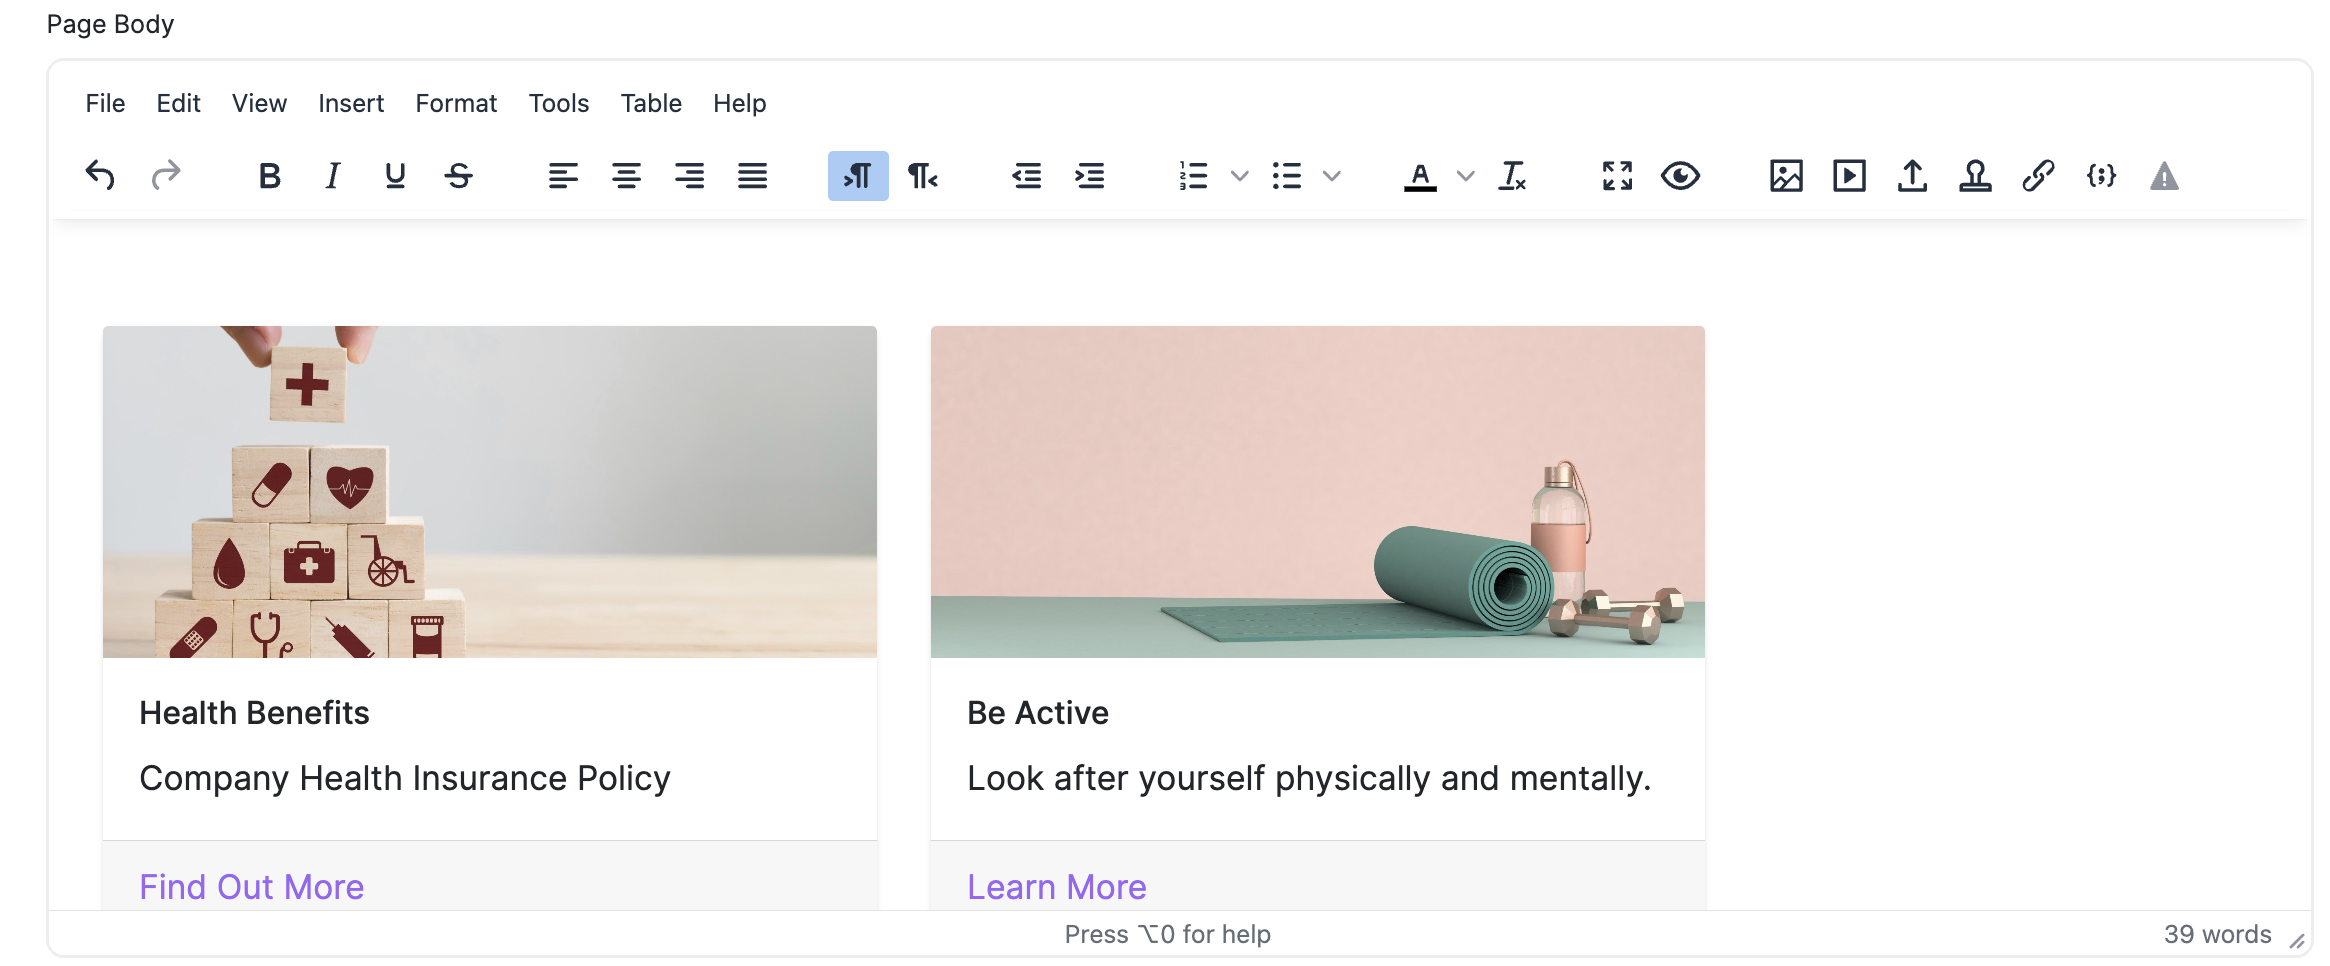
Task: Click the warning triangle icon
Action: click(x=2164, y=176)
